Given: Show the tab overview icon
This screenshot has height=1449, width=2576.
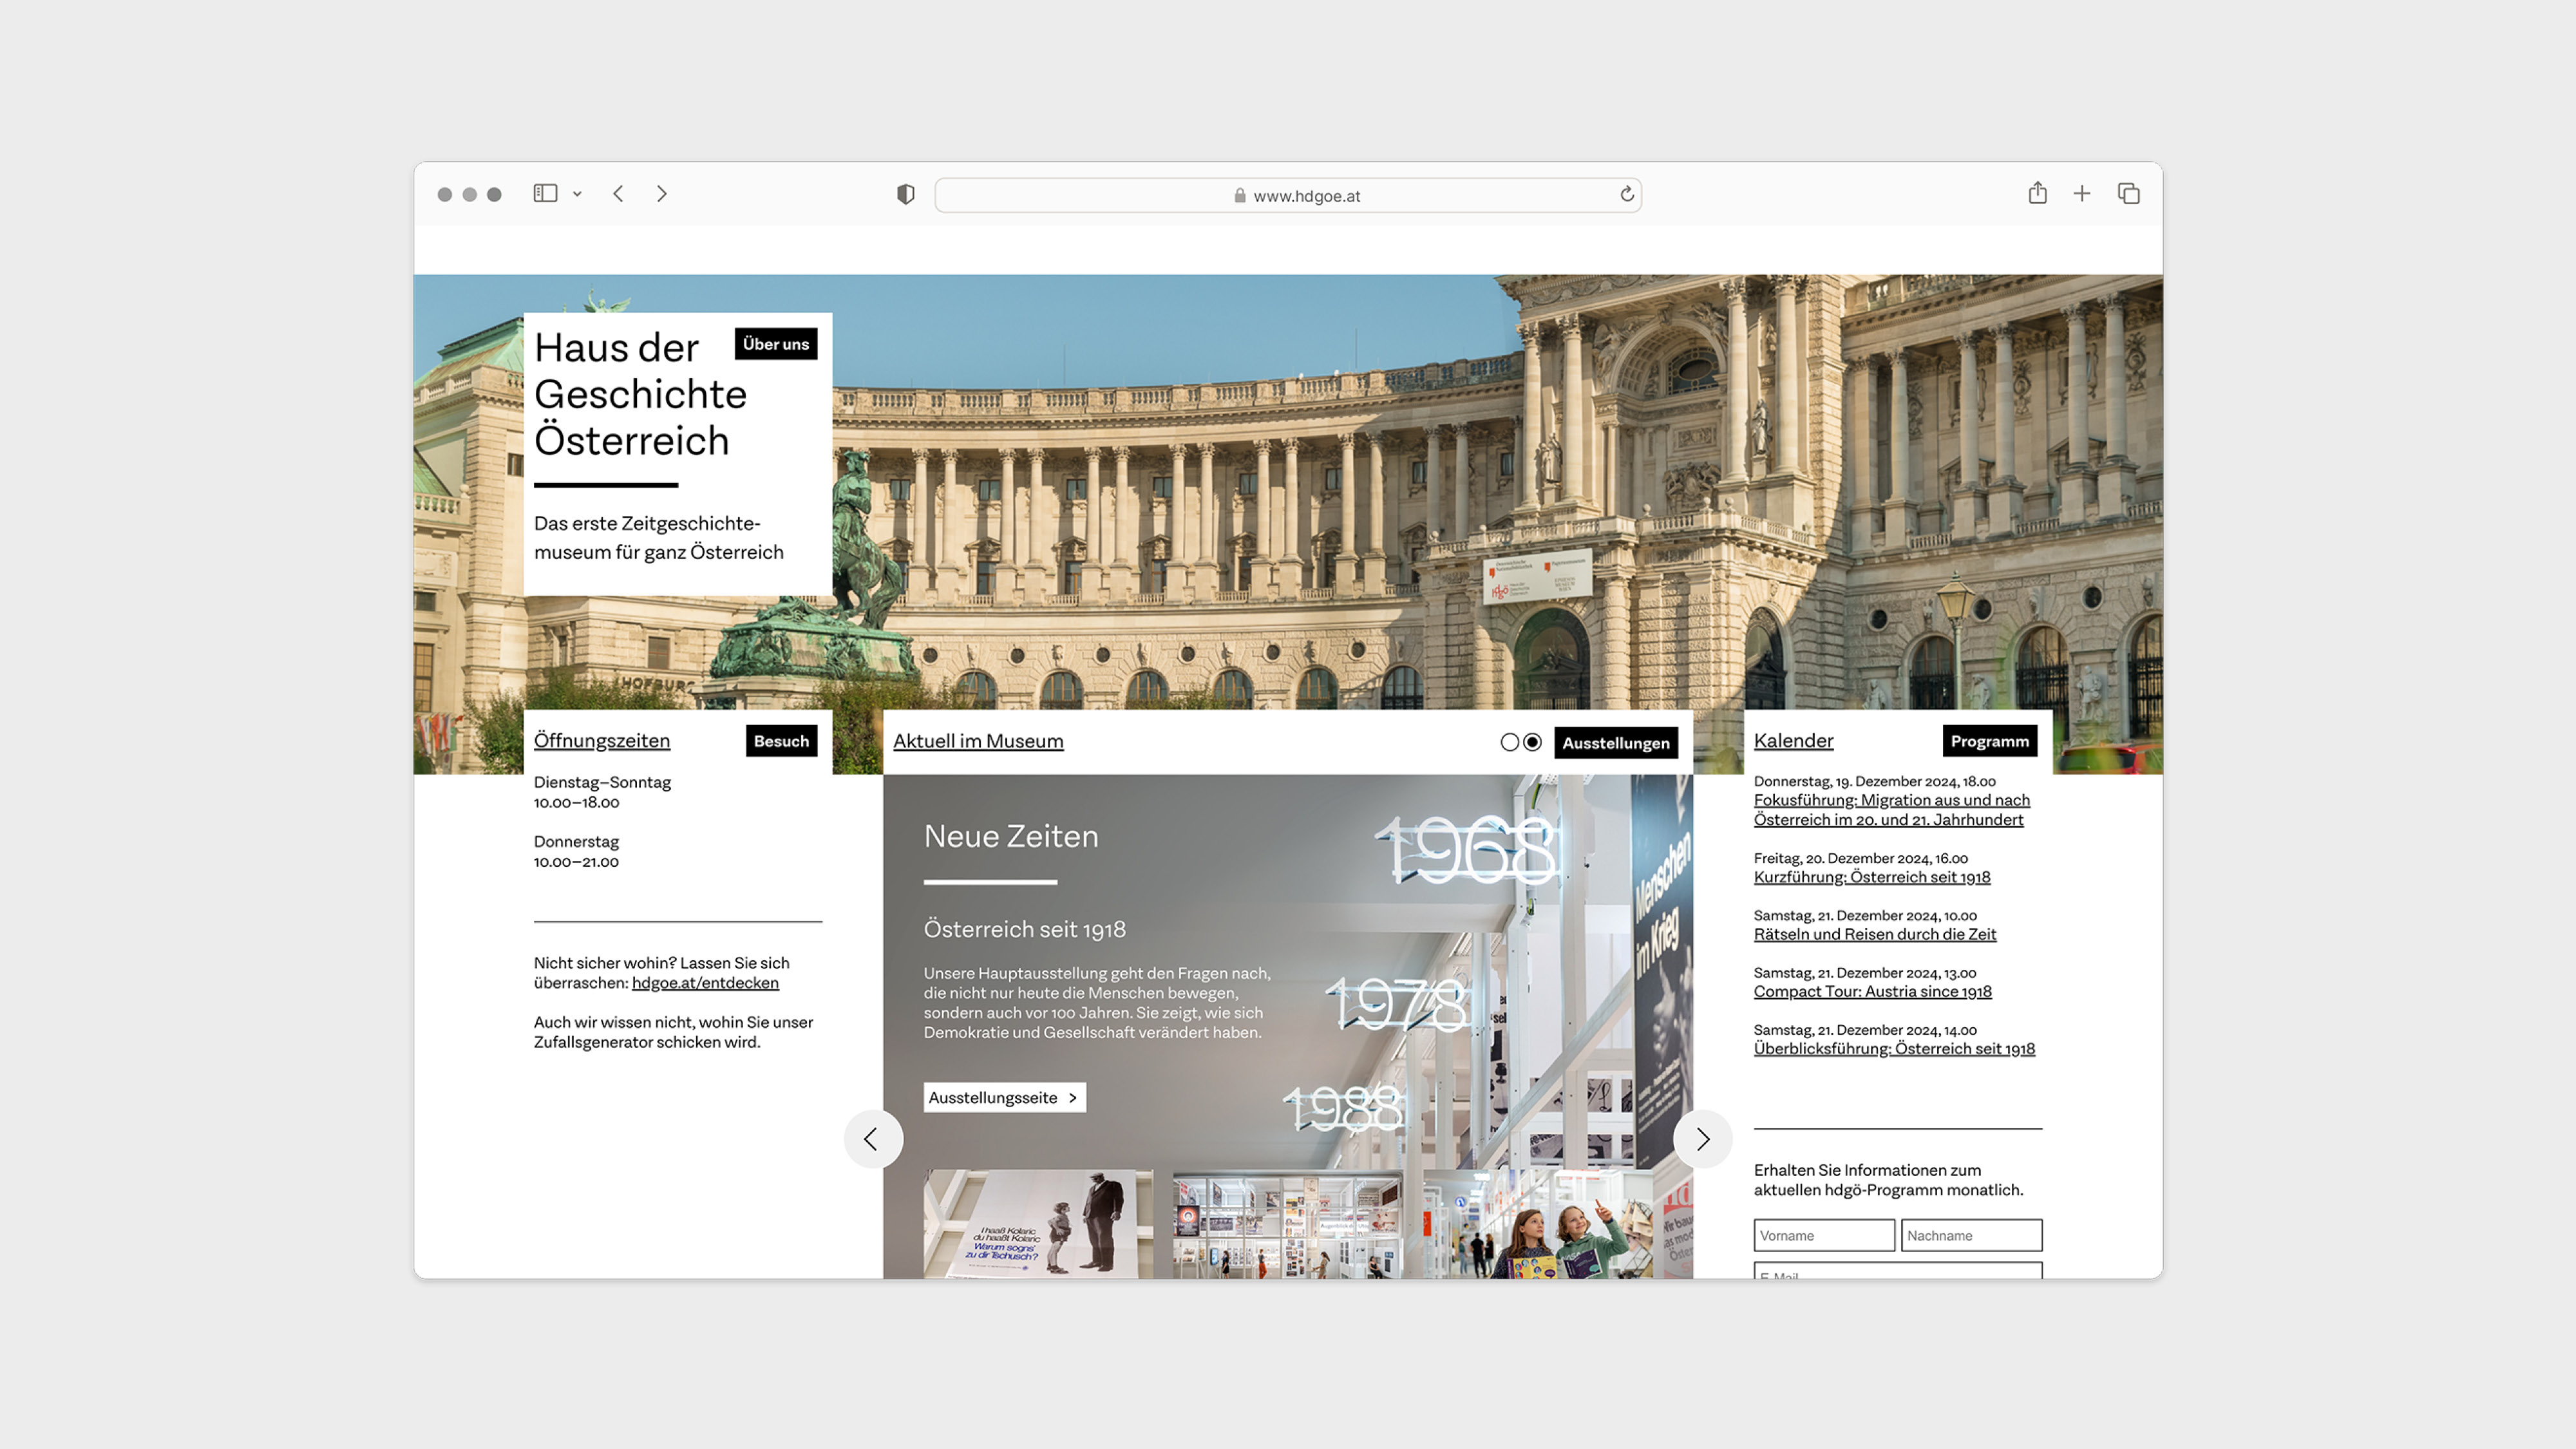Looking at the screenshot, I should tap(2128, 193).
